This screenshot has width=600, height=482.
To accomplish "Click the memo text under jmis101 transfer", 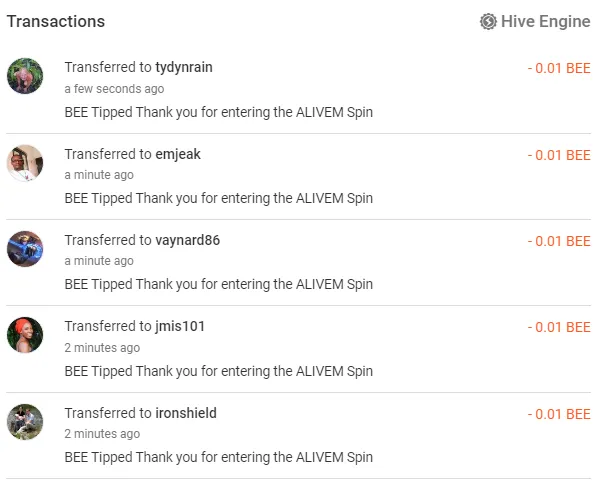I will tap(218, 371).
